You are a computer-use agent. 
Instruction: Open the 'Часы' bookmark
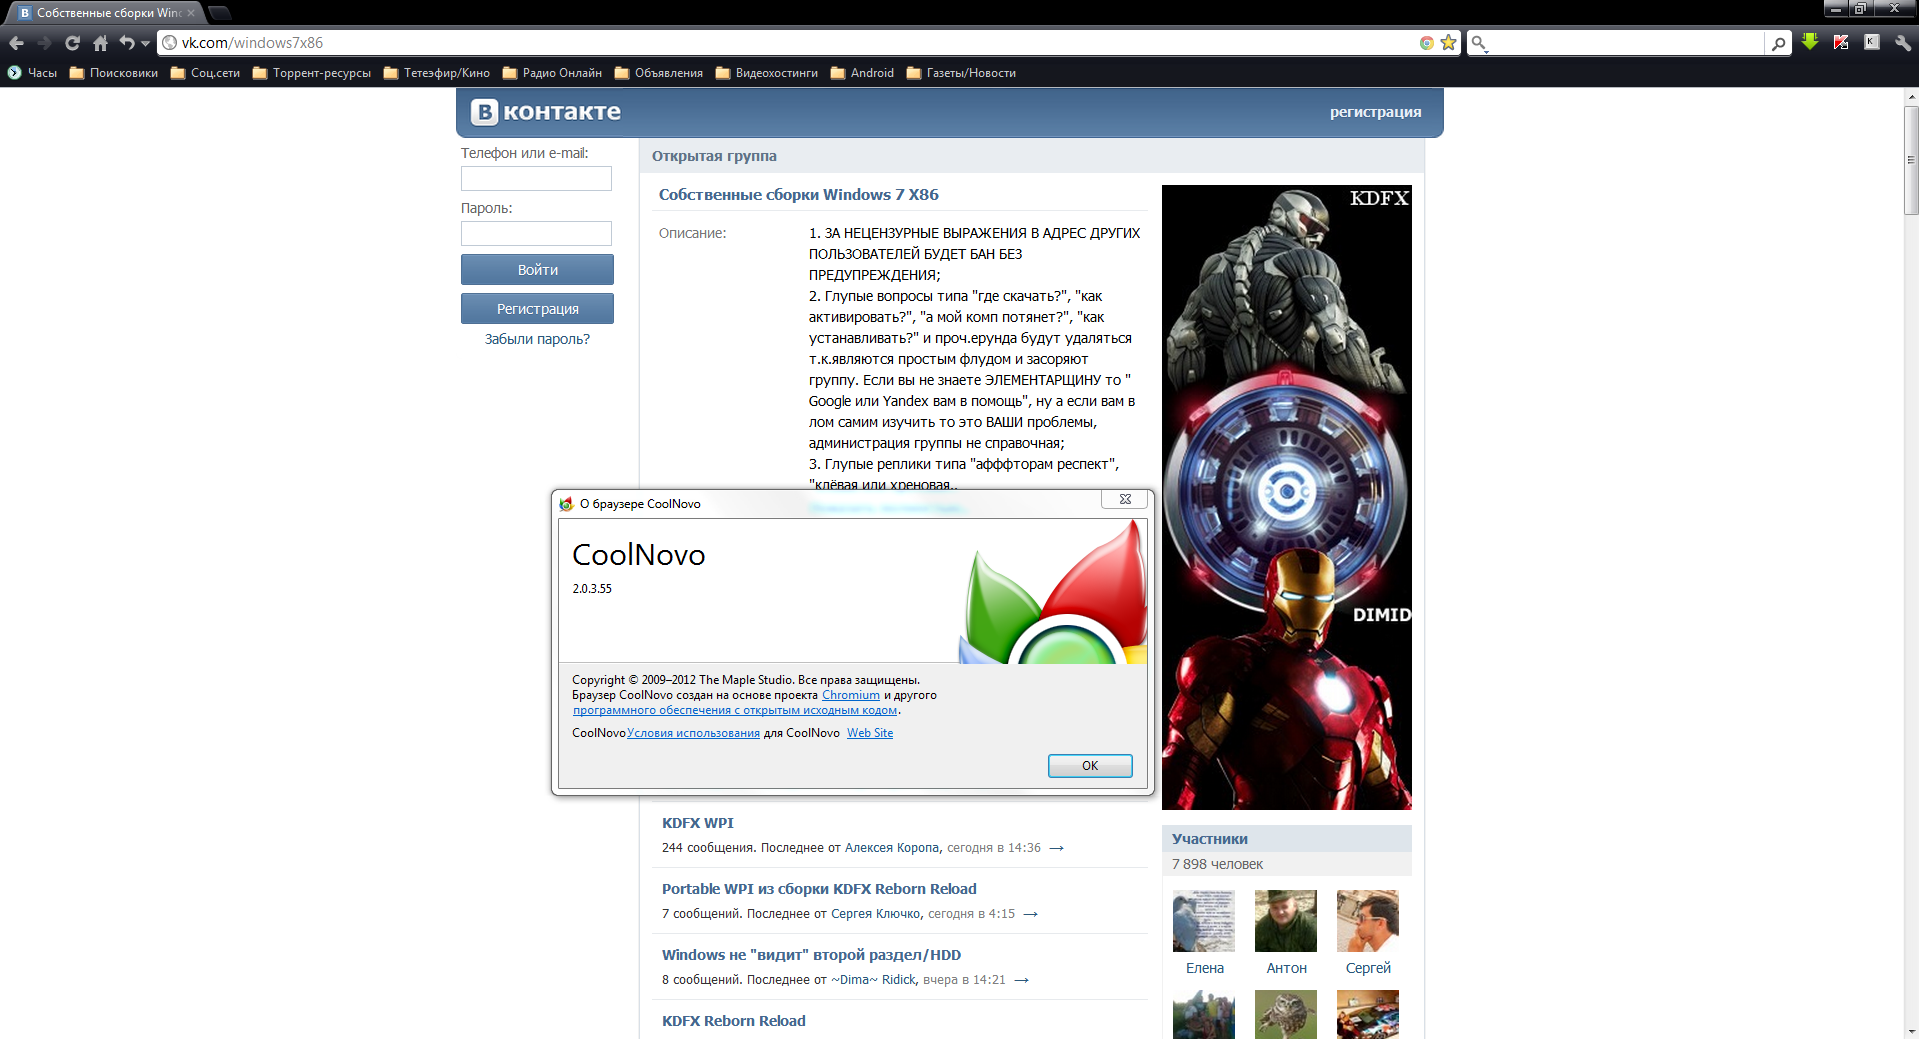[x=32, y=73]
